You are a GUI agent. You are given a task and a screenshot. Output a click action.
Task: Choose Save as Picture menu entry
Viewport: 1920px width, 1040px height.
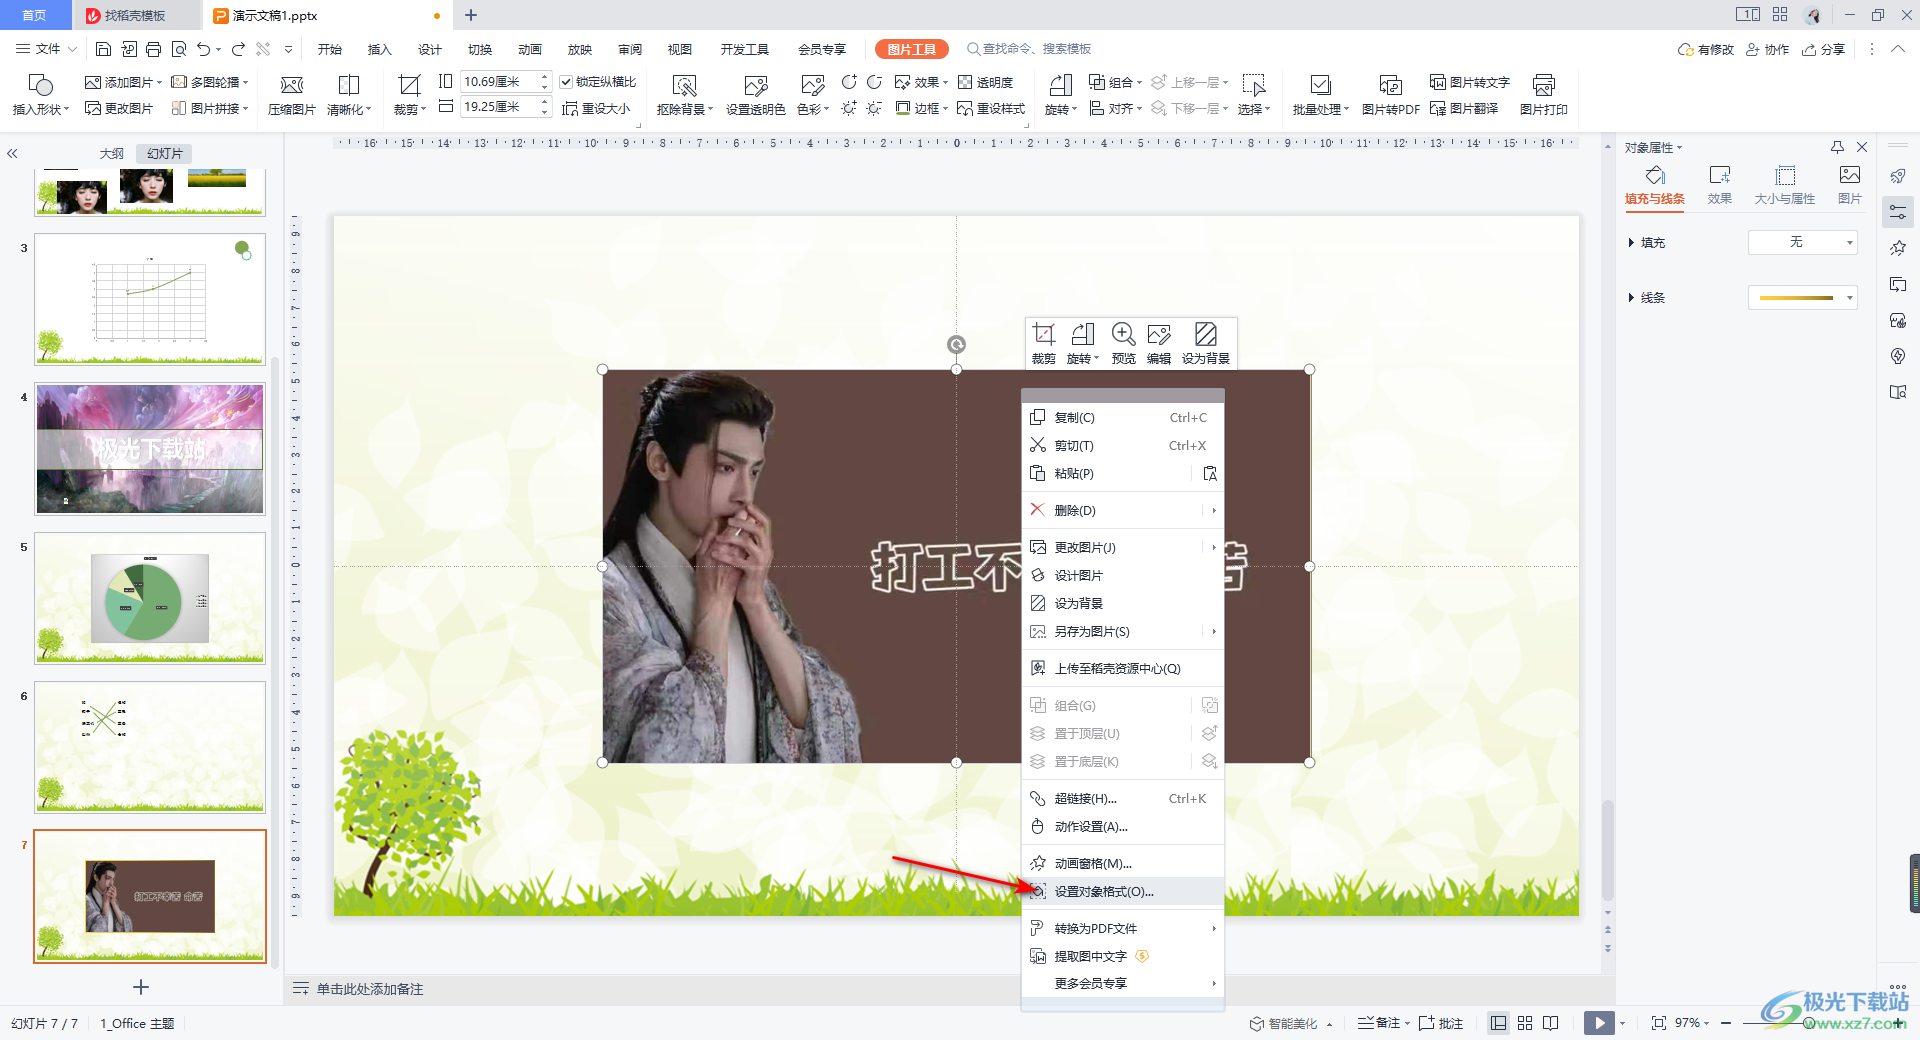(1122, 632)
